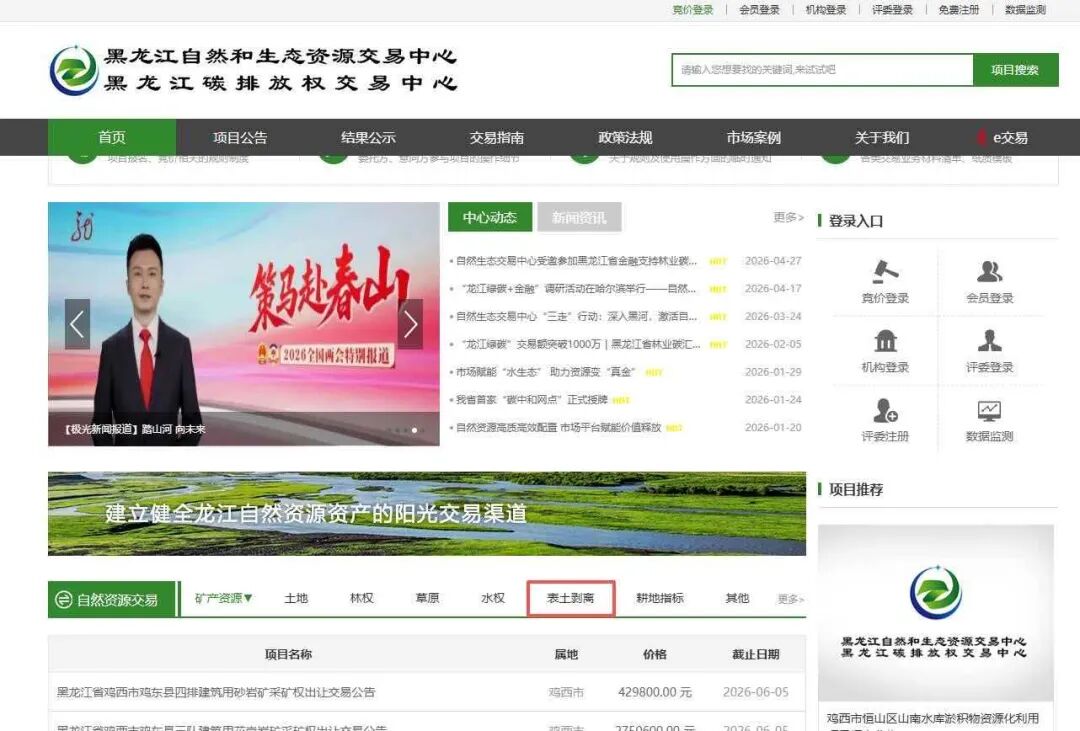
Task: Expand 更多 in resource category row
Action: tap(791, 599)
